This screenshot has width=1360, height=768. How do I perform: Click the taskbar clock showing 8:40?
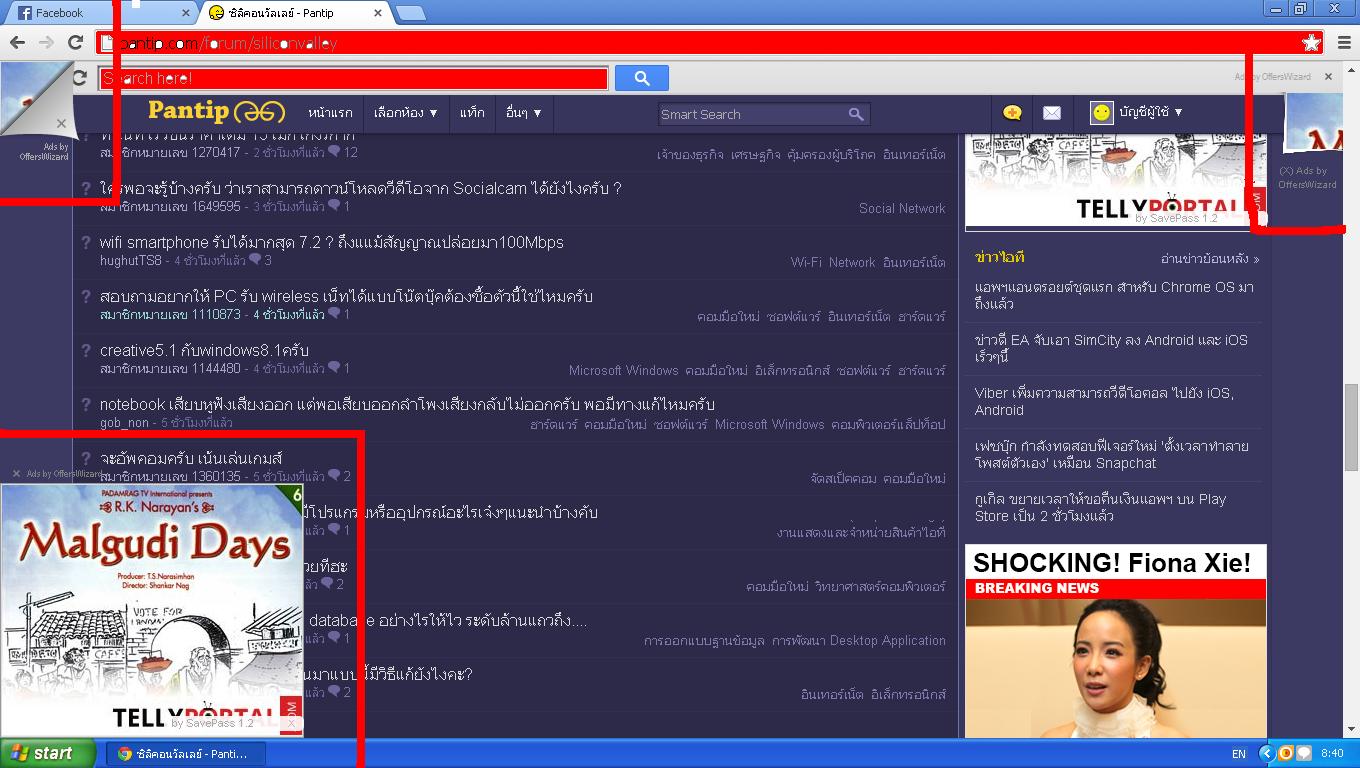(x=1332, y=753)
